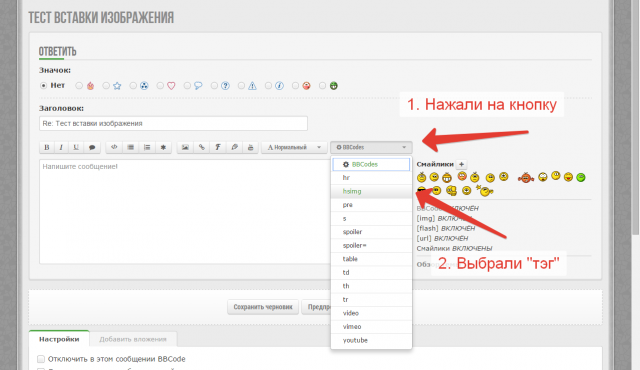Switch to the Добавить вложения tab

(x=133, y=339)
